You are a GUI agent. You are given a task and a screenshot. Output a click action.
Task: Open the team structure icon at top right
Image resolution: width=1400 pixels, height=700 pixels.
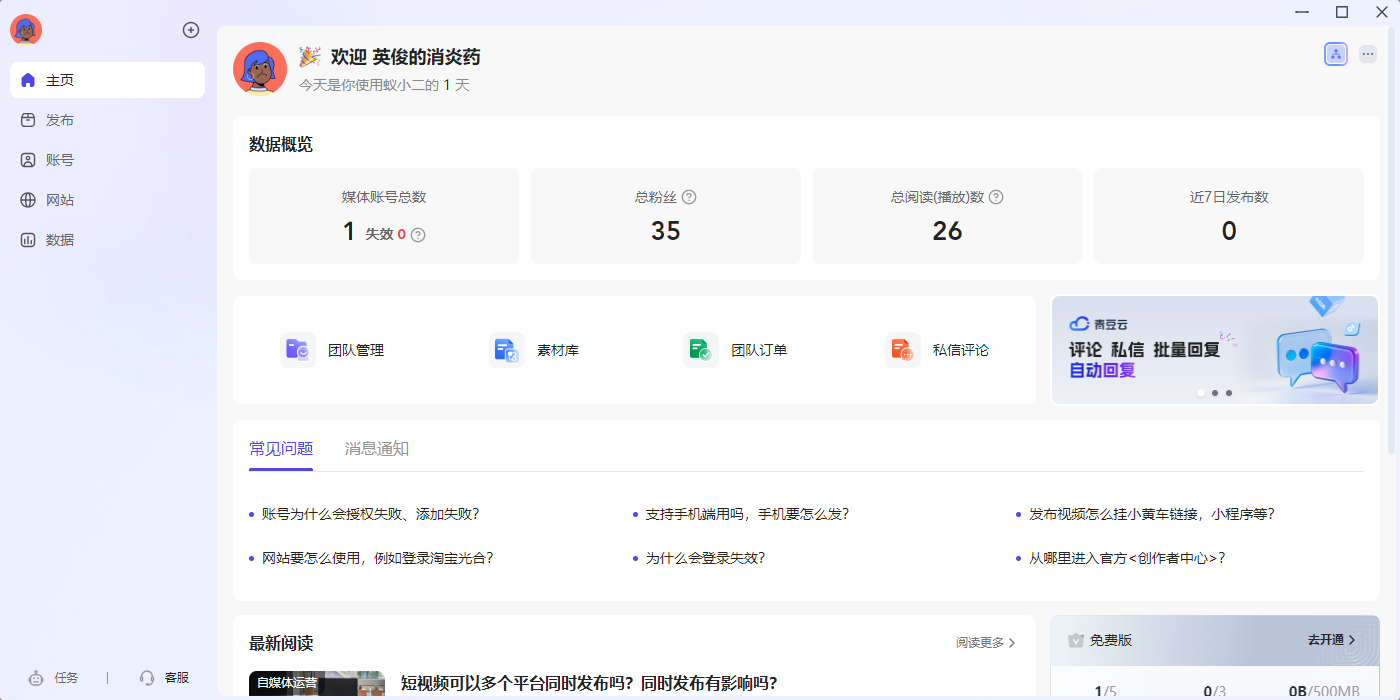1336,54
